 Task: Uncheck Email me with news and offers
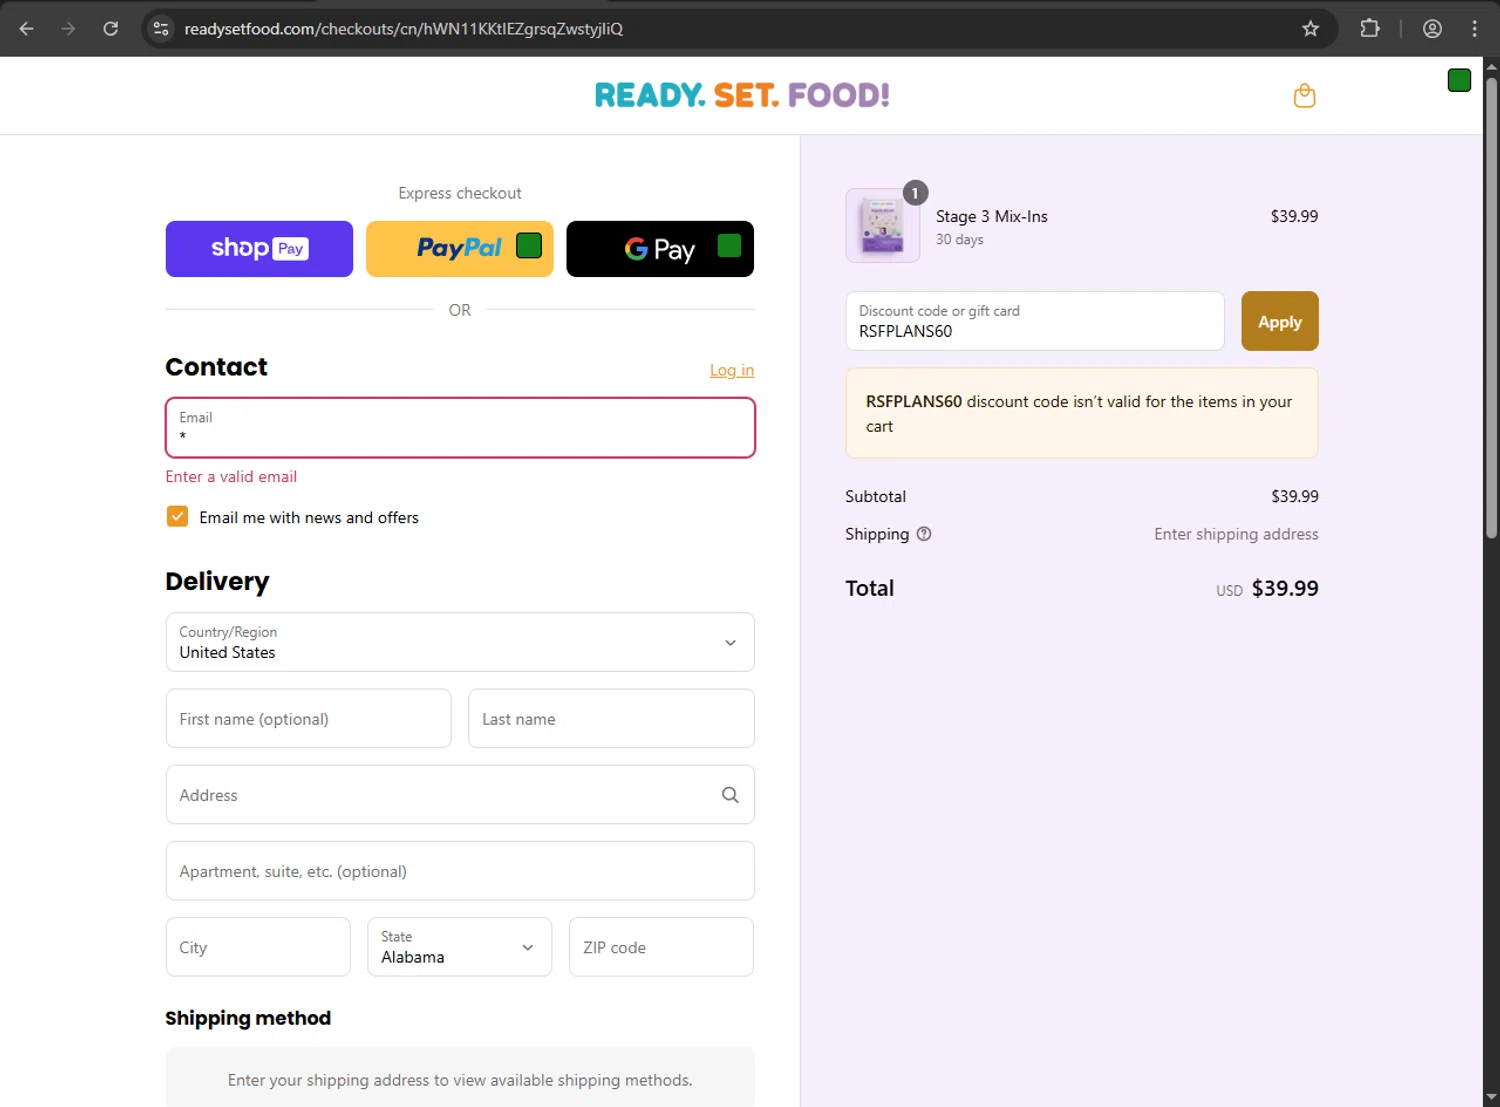tap(177, 517)
